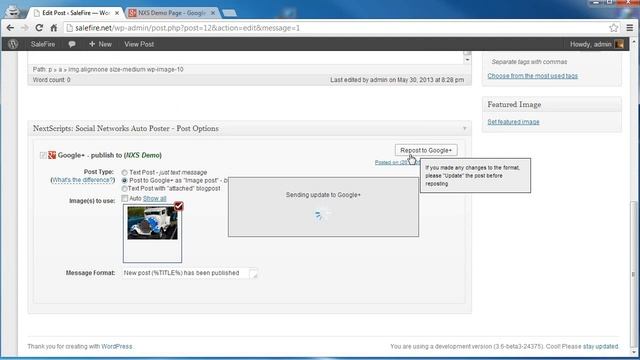The width and height of the screenshot is (640, 360).
Task: Select Post to Google+ as Image post
Action: pyautogui.click(x=124, y=180)
